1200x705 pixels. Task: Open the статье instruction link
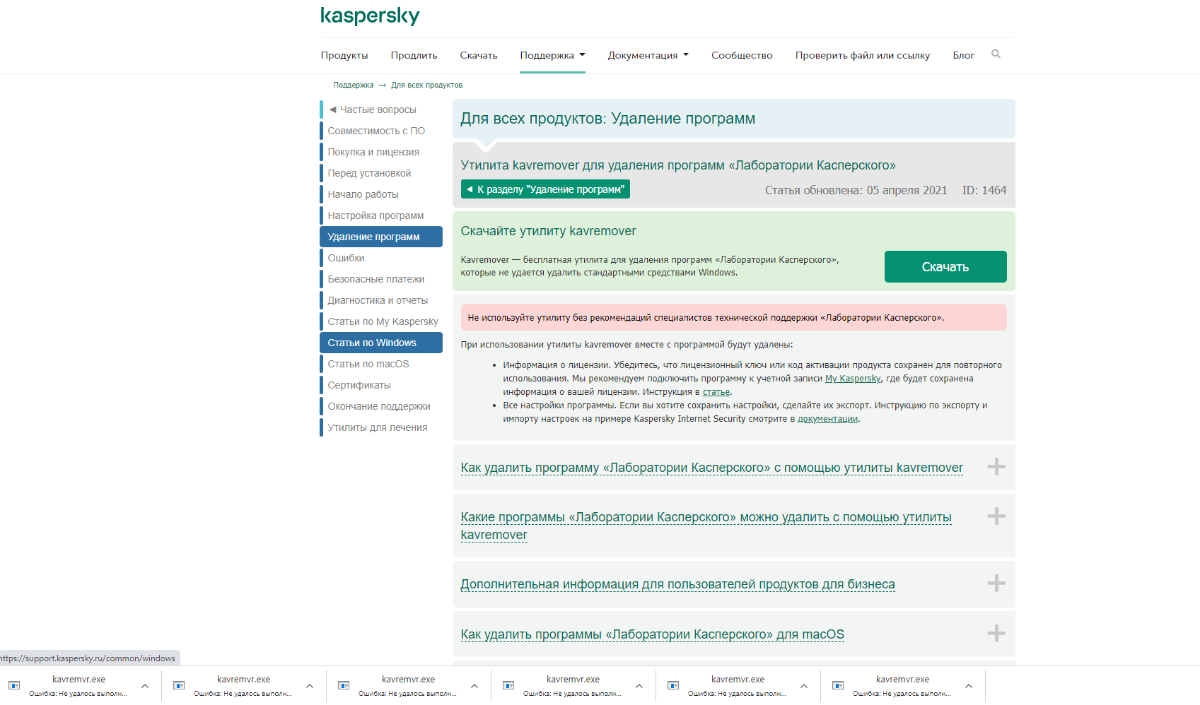[x=716, y=392]
